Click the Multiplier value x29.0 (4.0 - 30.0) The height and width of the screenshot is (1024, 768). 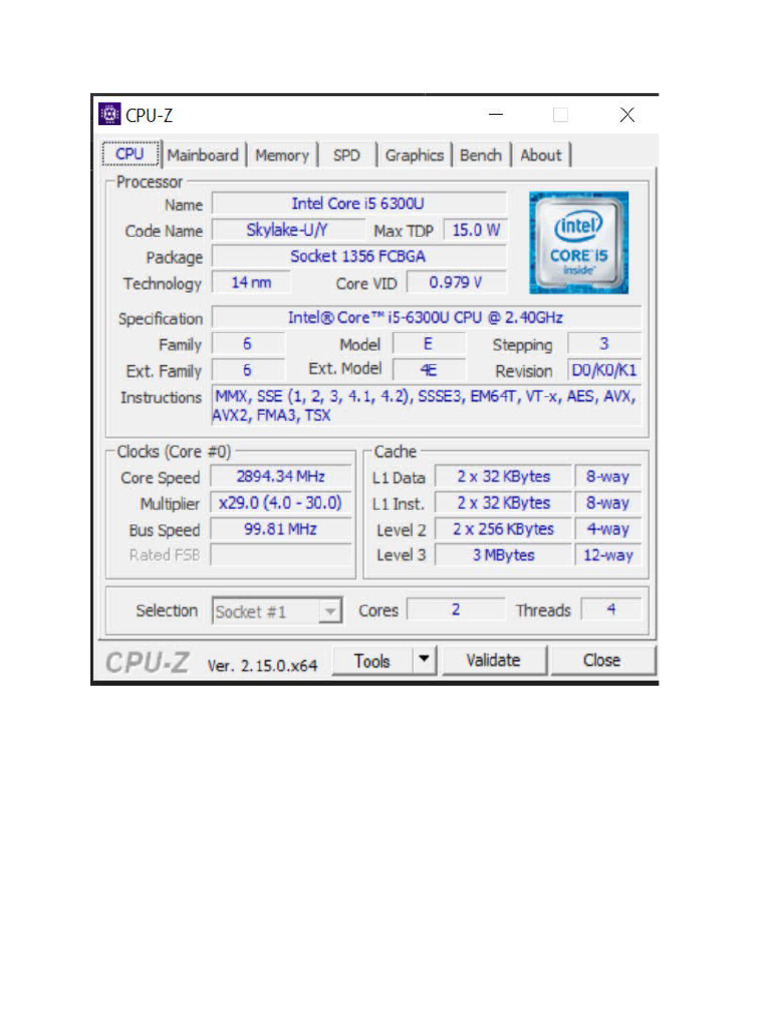point(281,503)
